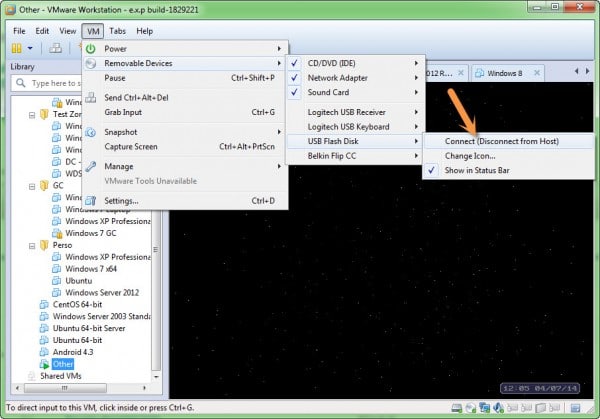This screenshot has width=600, height=419.
Task: Click the Library search field
Action: coord(48,83)
